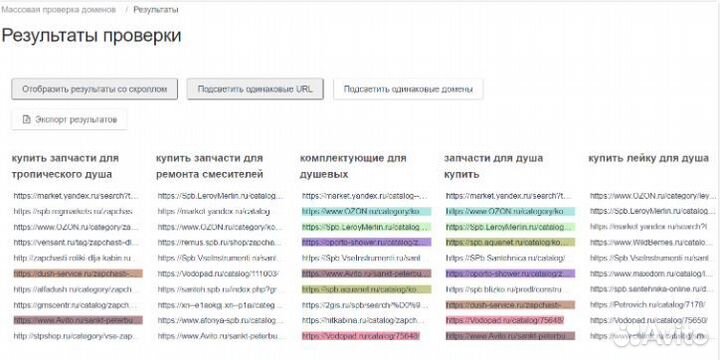Open orange dush-service.ru link in 'запчасти для душа купить' column
The height and width of the screenshot is (360, 720).
click(x=510, y=305)
